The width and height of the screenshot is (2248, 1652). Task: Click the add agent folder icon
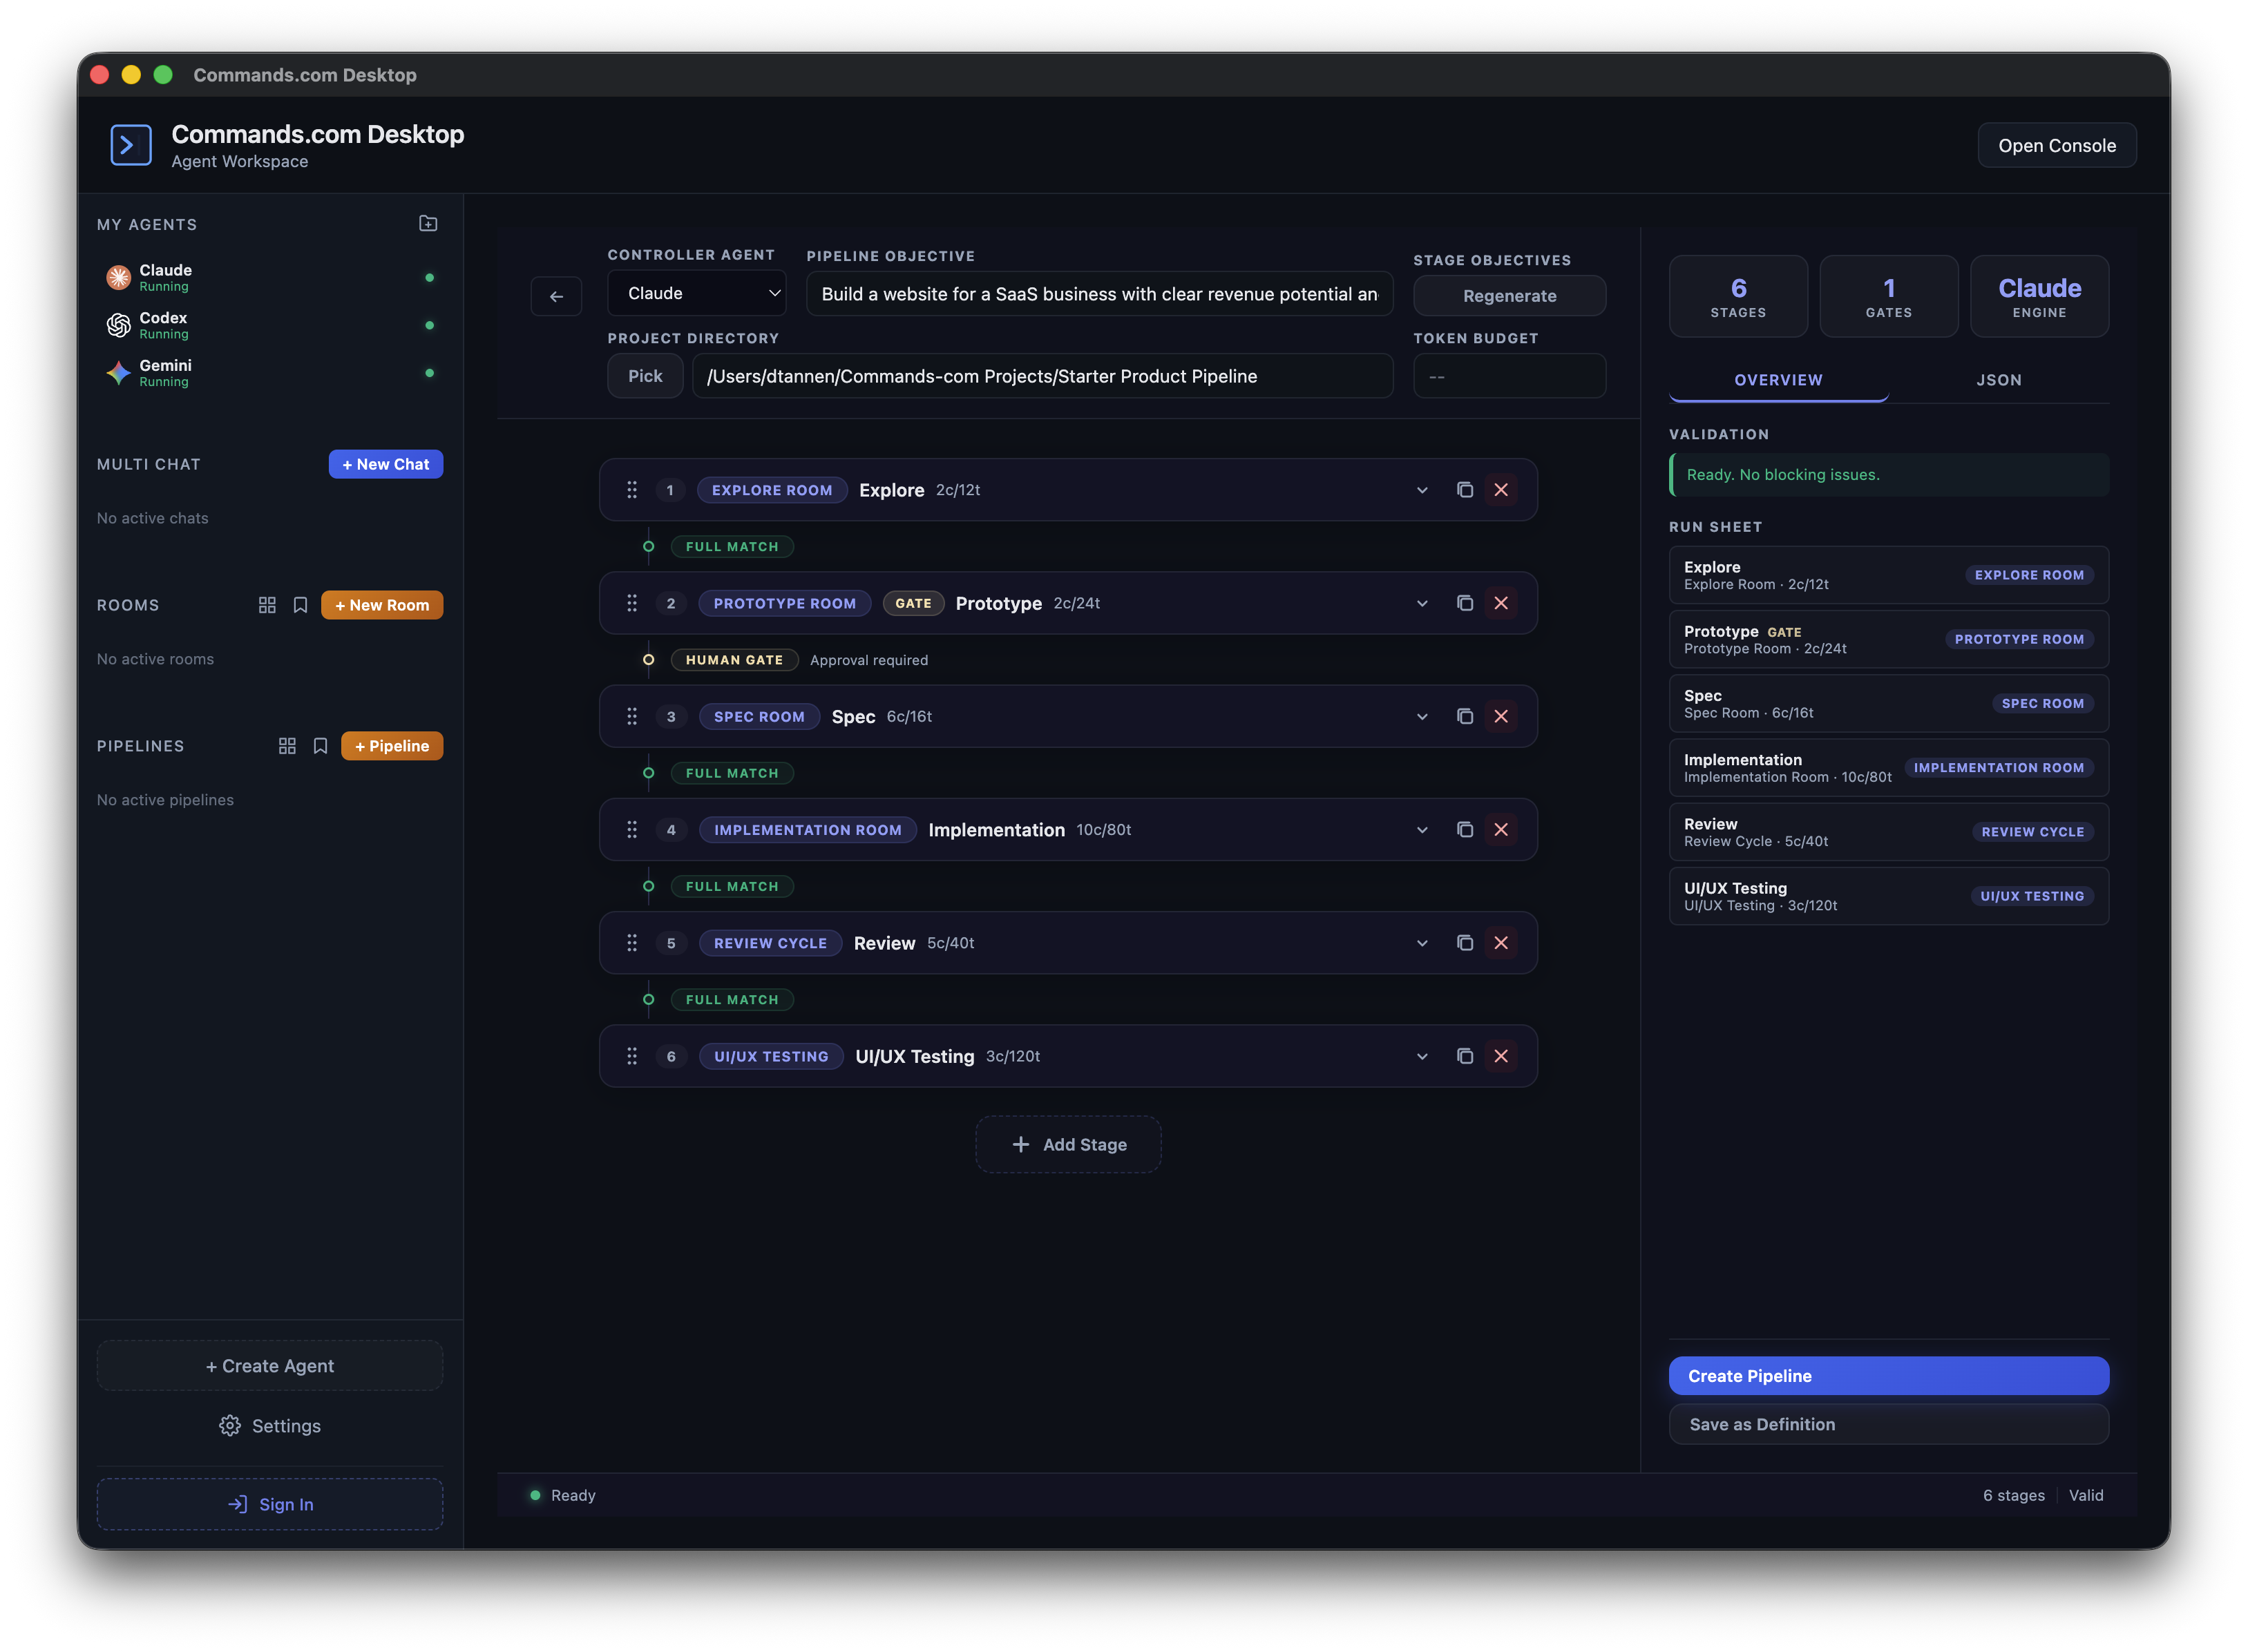[x=428, y=223]
